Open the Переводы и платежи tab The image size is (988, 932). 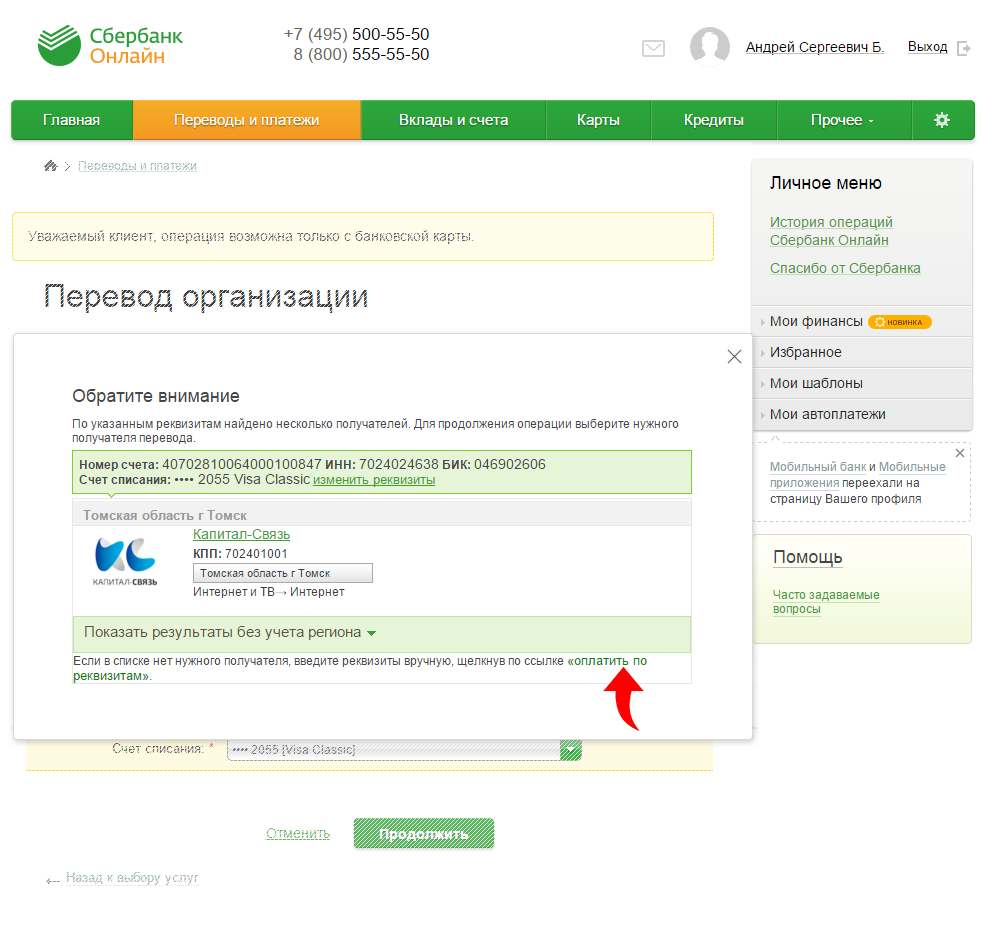click(246, 120)
